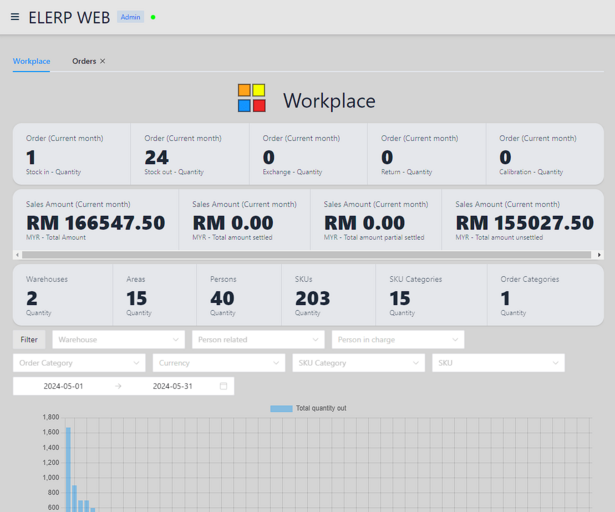Click the Workplace colored squares logo
Viewport: 615px width, 512px height.
tap(252, 98)
